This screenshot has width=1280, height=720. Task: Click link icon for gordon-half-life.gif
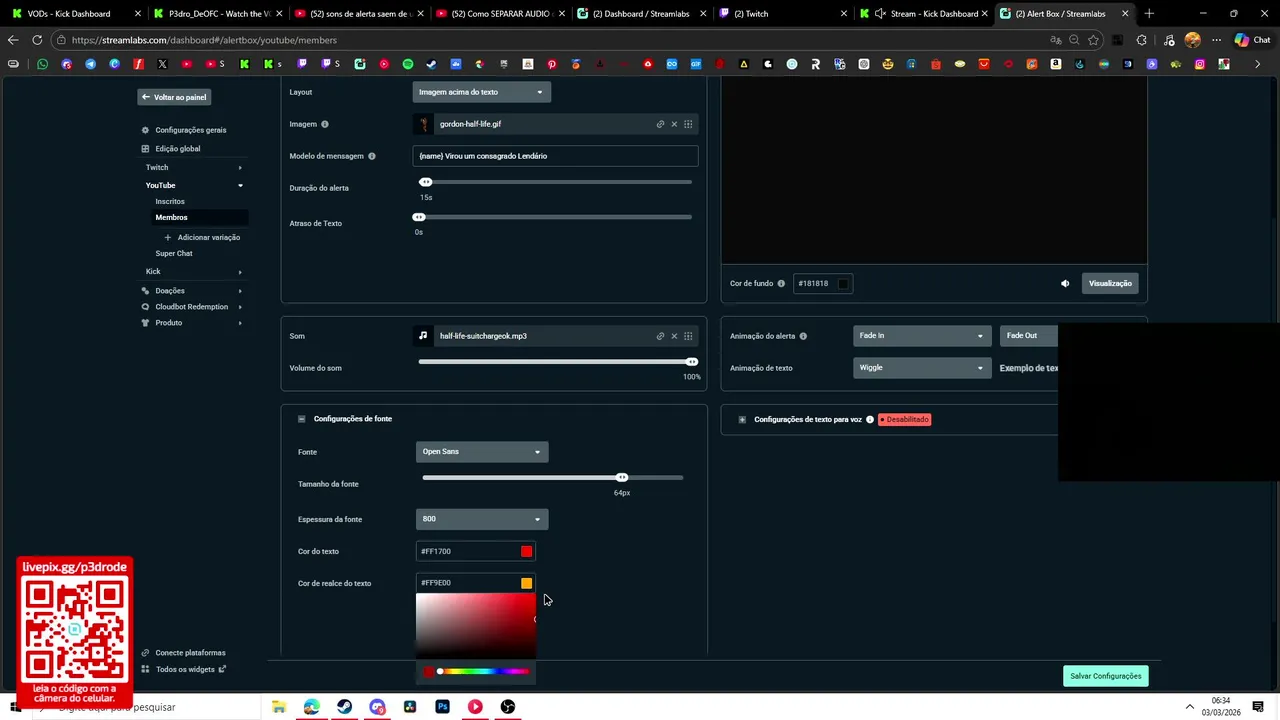pyautogui.click(x=660, y=124)
